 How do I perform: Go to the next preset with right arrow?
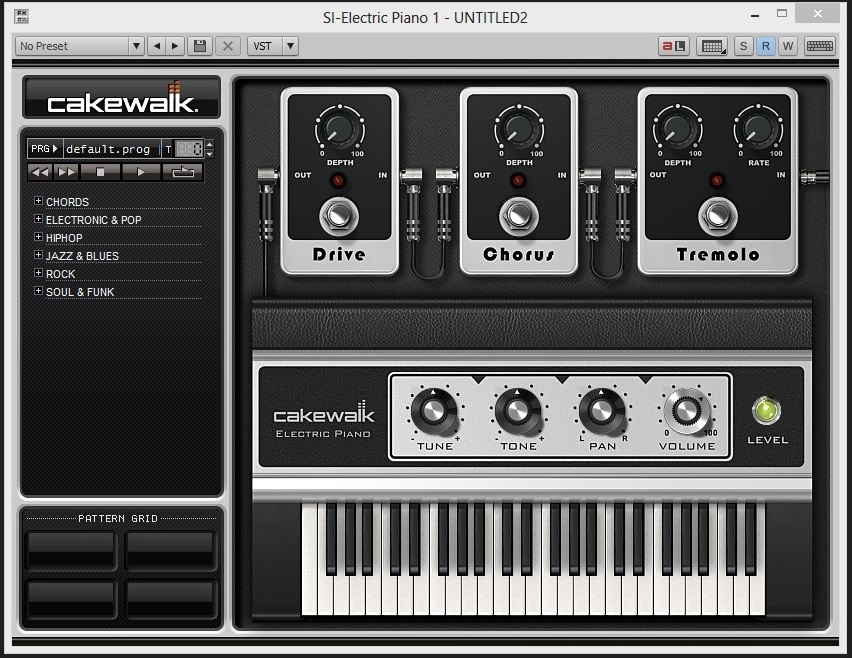tap(175, 46)
